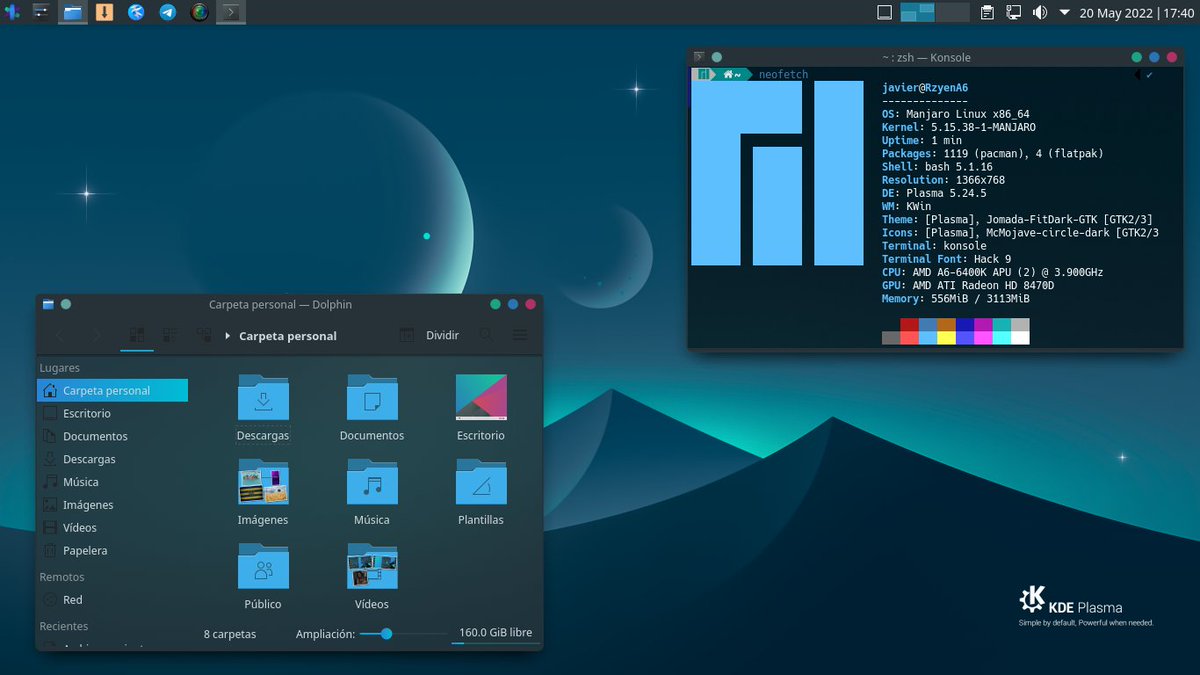Open the search icon in Dolphin toolbar

pos(485,336)
